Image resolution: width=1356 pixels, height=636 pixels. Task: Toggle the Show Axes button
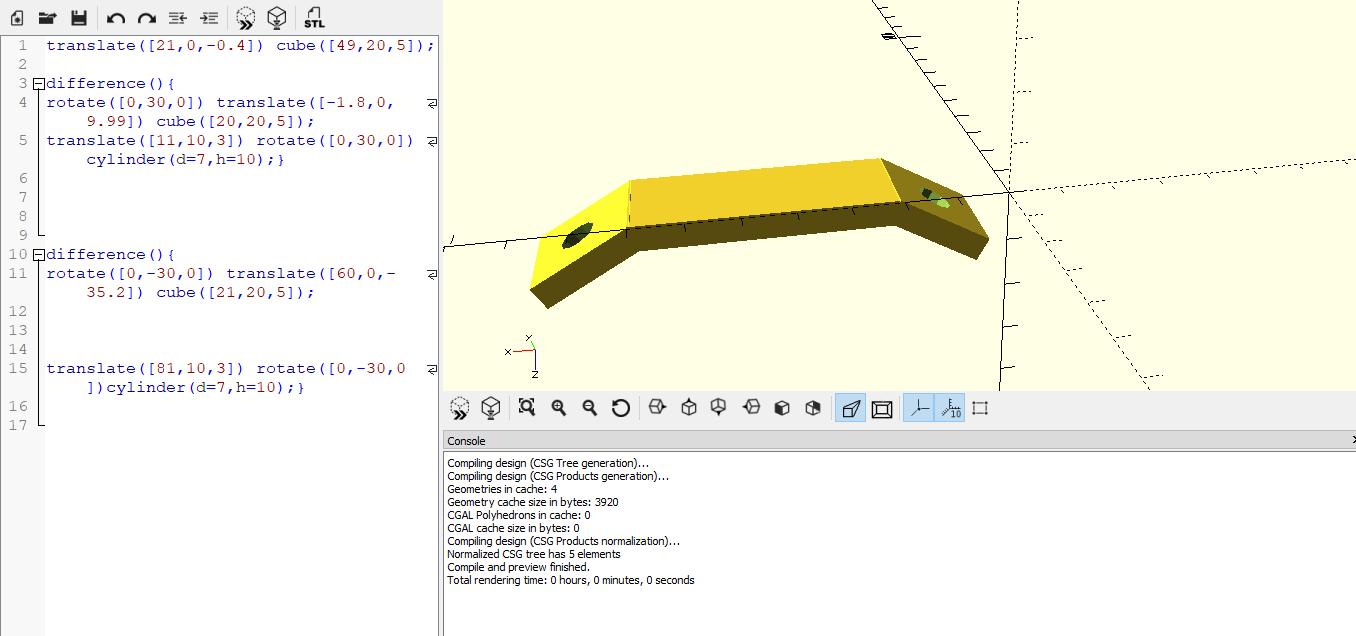918,408
